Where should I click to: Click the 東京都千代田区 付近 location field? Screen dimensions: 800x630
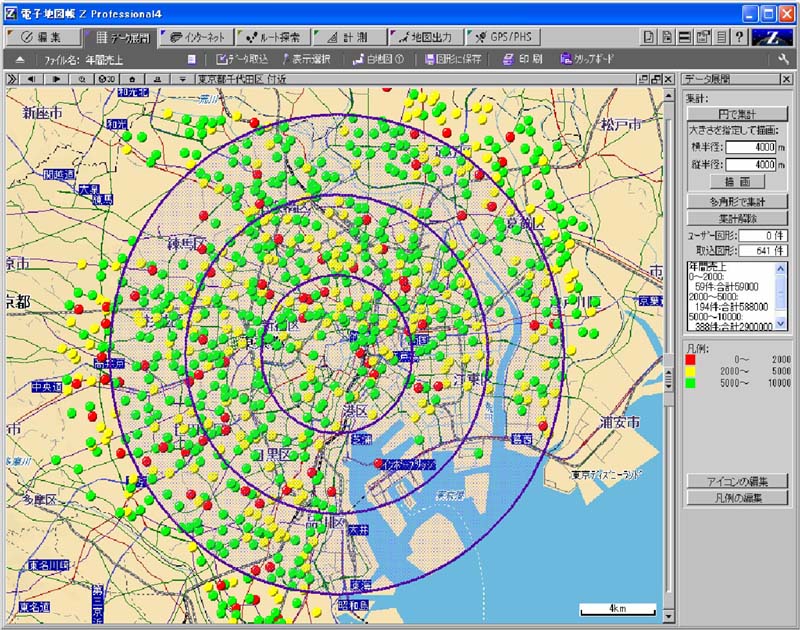tap(416, 79)
